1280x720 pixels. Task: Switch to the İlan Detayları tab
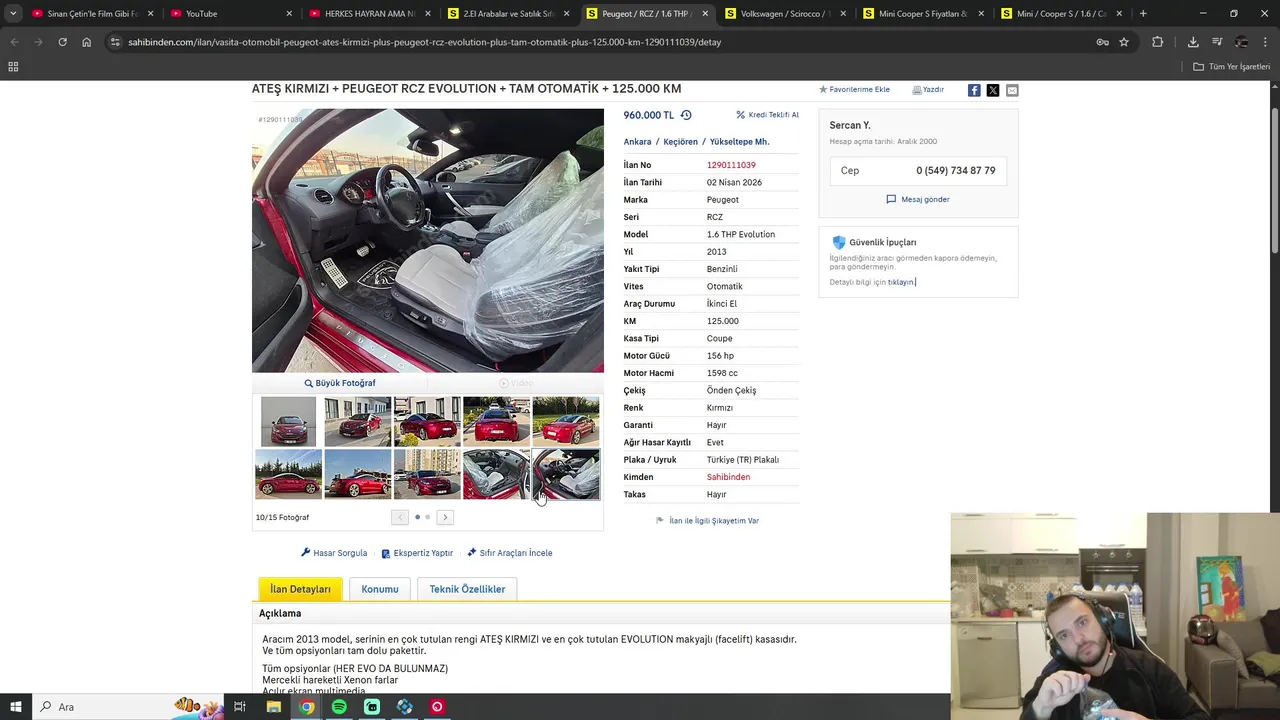tap(300, 589)
